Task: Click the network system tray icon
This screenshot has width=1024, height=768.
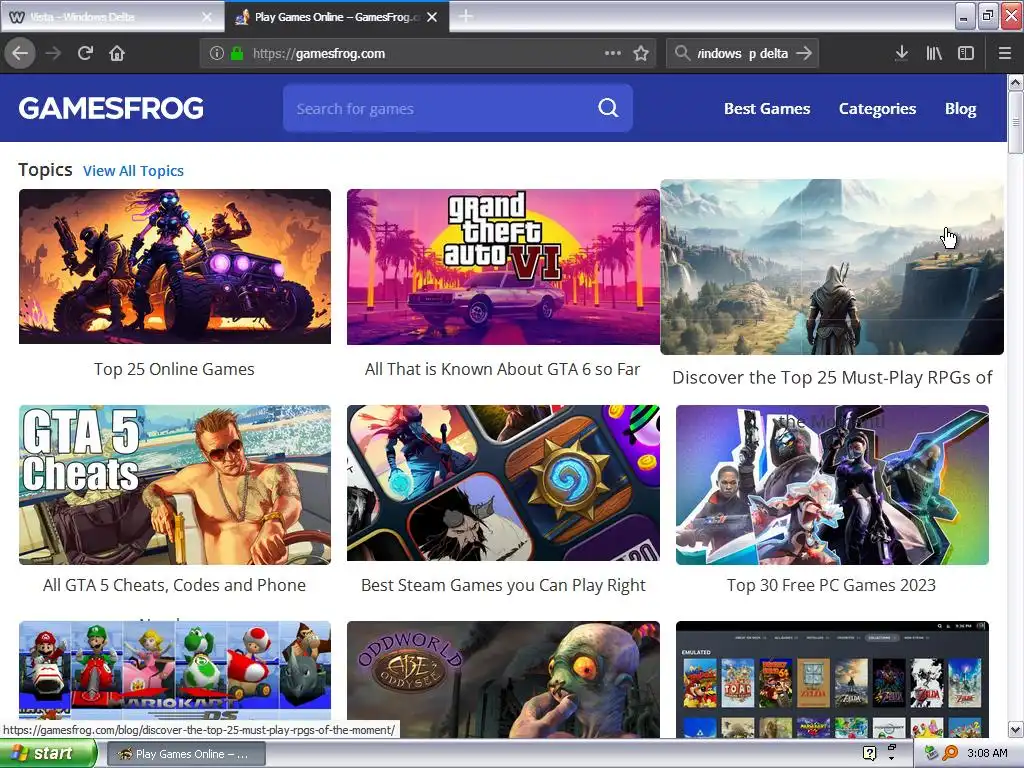Action: pyautogui.click(x=931, y=754)
